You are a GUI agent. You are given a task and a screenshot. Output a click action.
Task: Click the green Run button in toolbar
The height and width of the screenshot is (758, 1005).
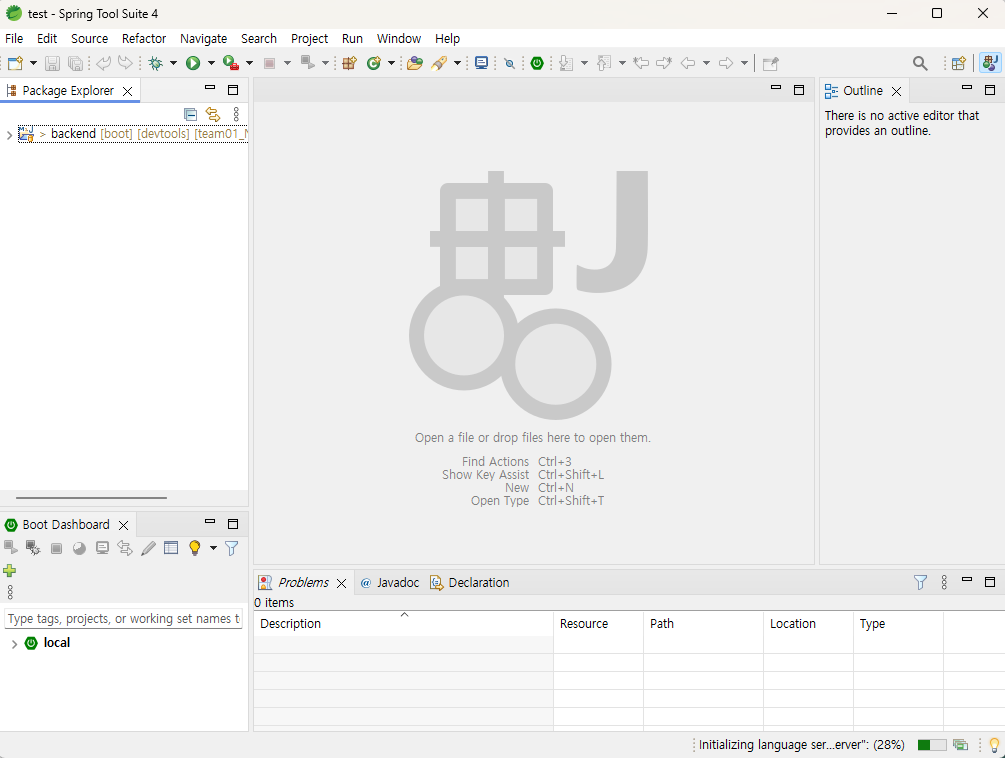tap(193, 63)
